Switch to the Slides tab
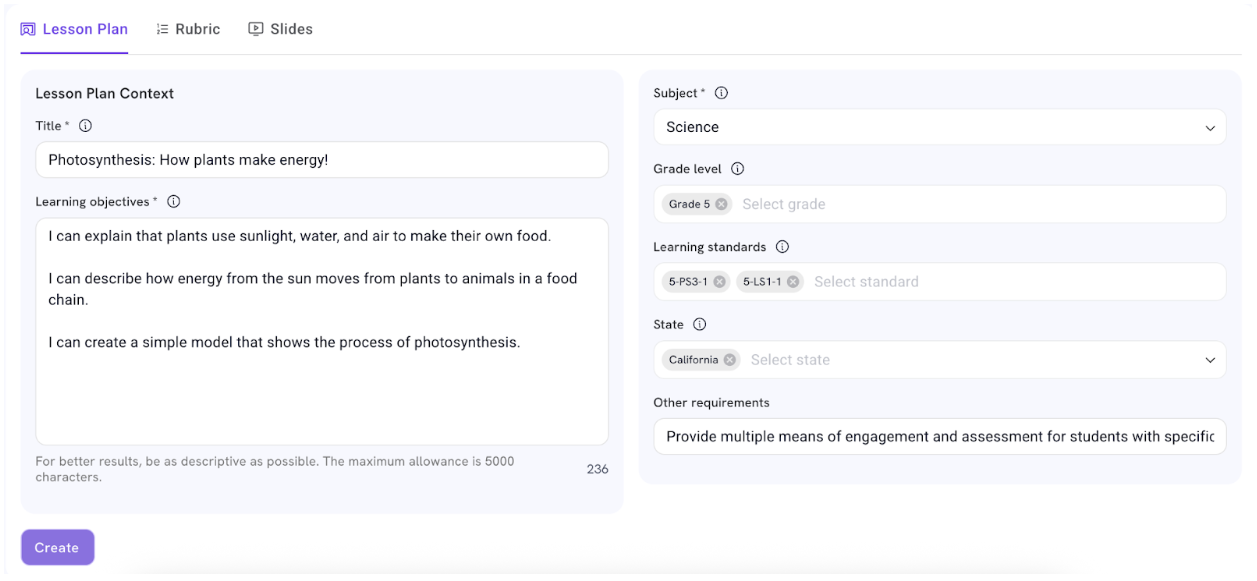This screenshot has width=1257, height=581. 281,29
